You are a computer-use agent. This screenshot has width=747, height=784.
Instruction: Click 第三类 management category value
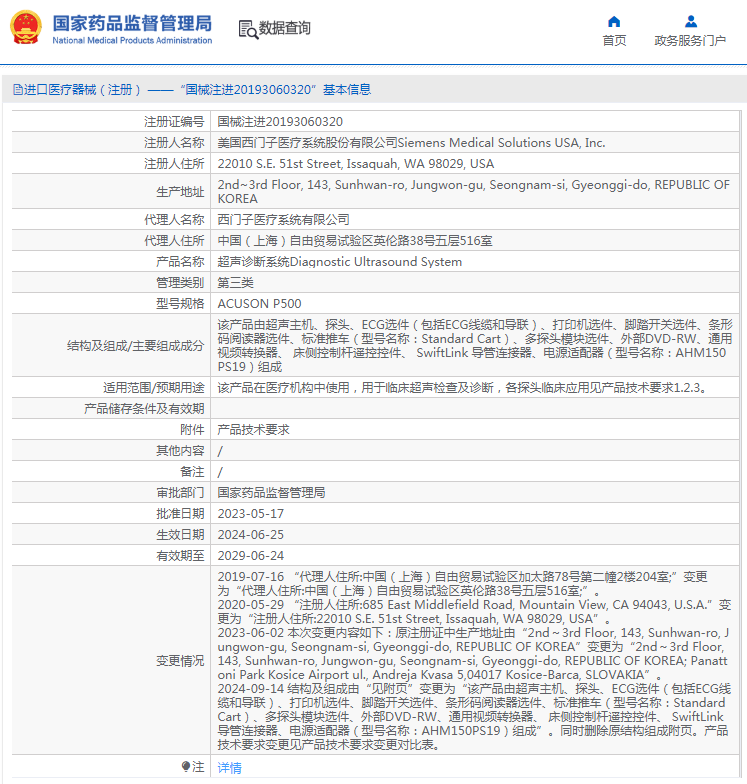(x=236, y=282)
